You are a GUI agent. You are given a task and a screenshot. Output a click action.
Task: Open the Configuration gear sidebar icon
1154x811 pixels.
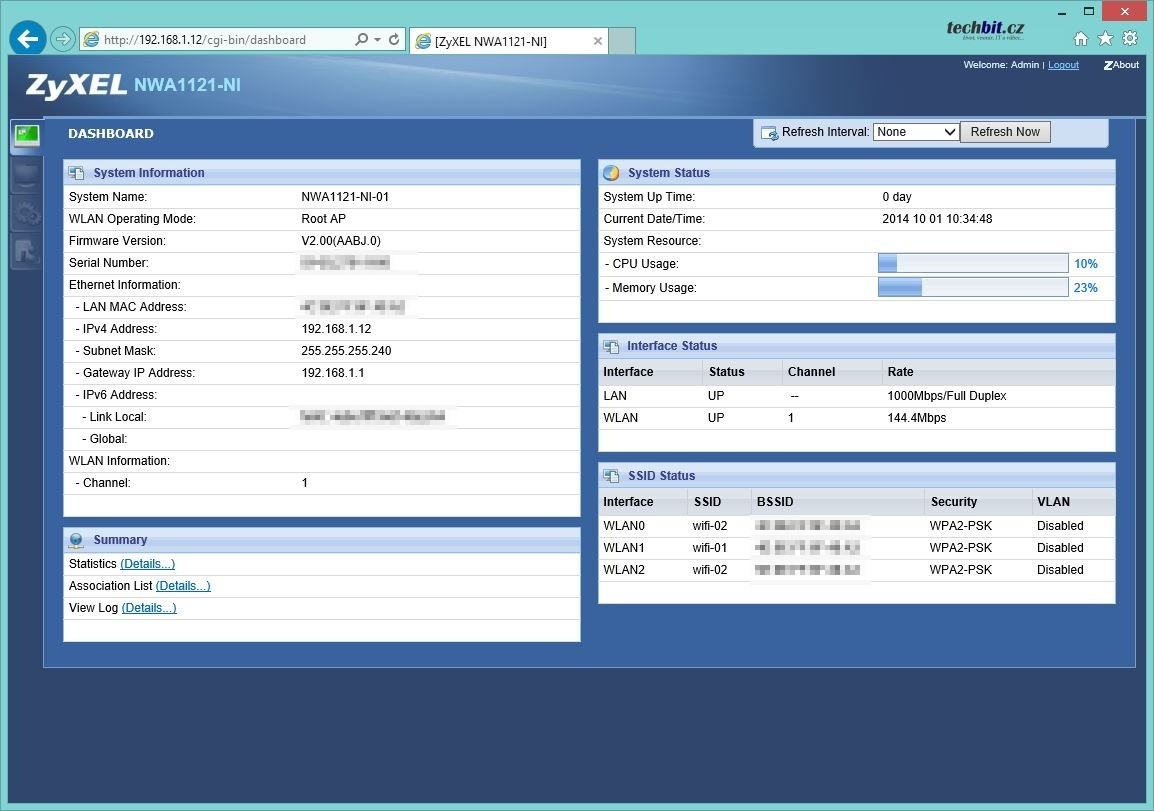click(26, 213)
